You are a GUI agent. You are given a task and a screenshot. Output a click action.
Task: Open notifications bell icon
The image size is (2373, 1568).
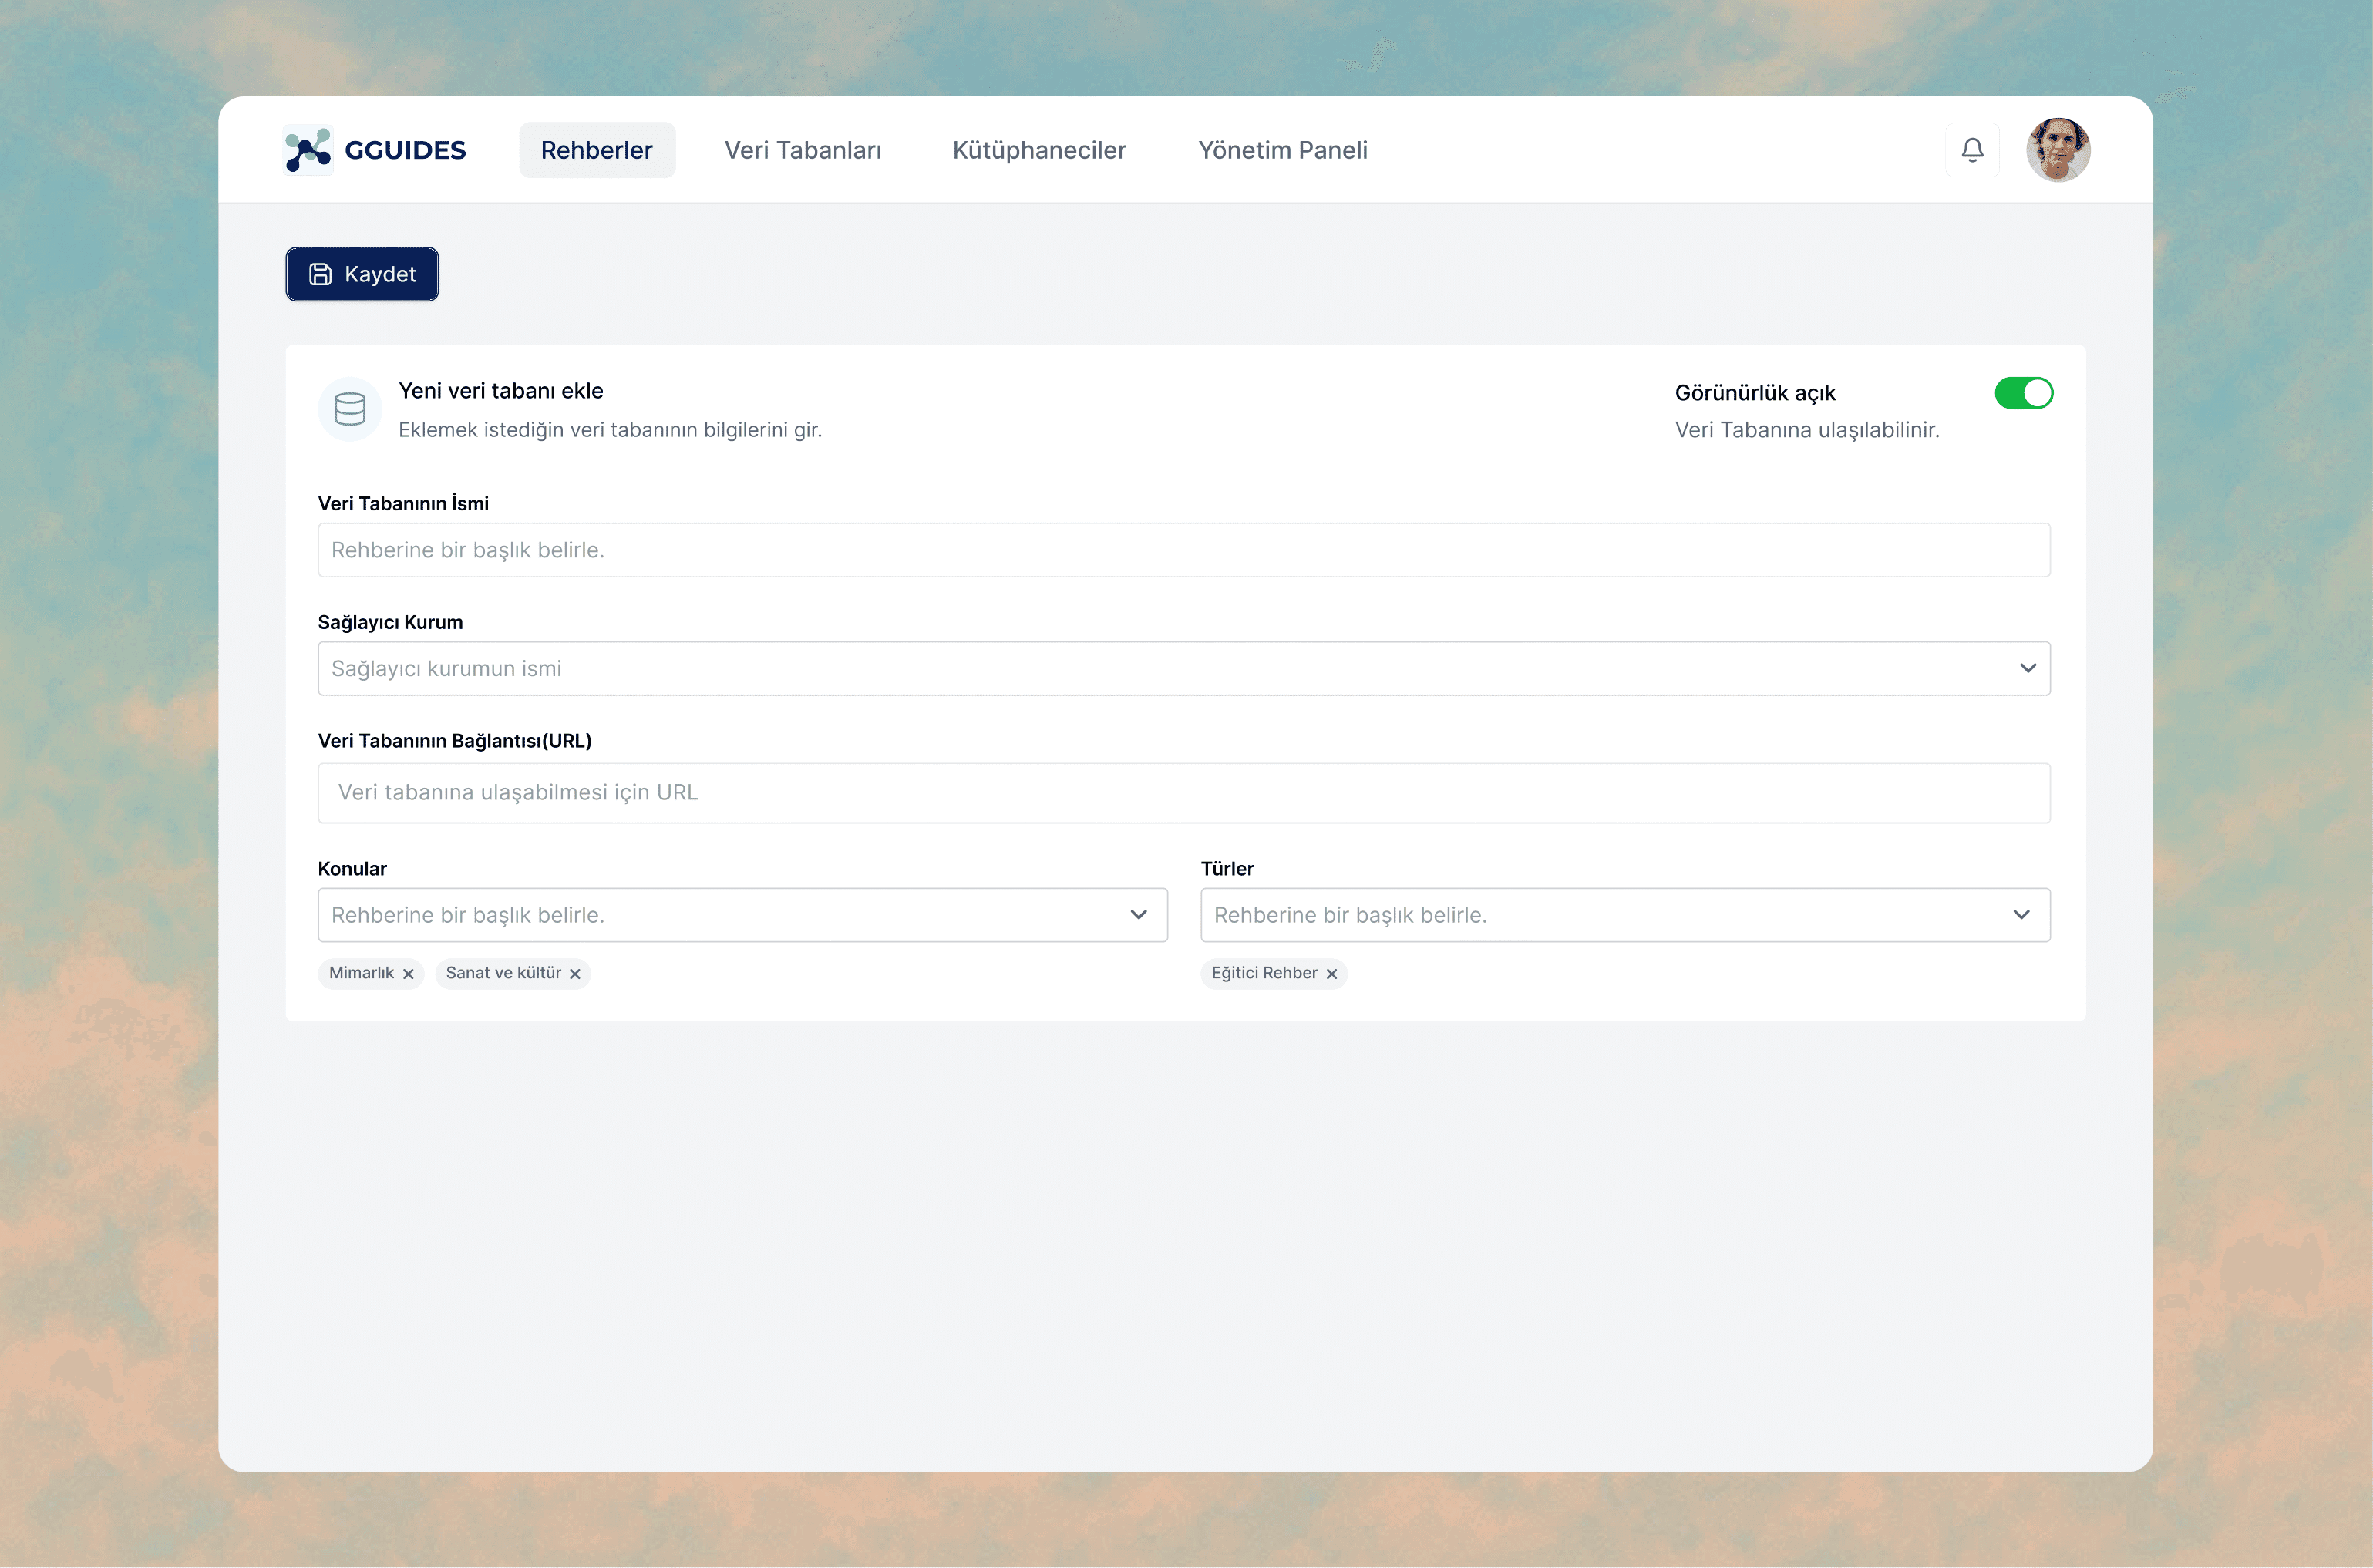point(1971,150)
